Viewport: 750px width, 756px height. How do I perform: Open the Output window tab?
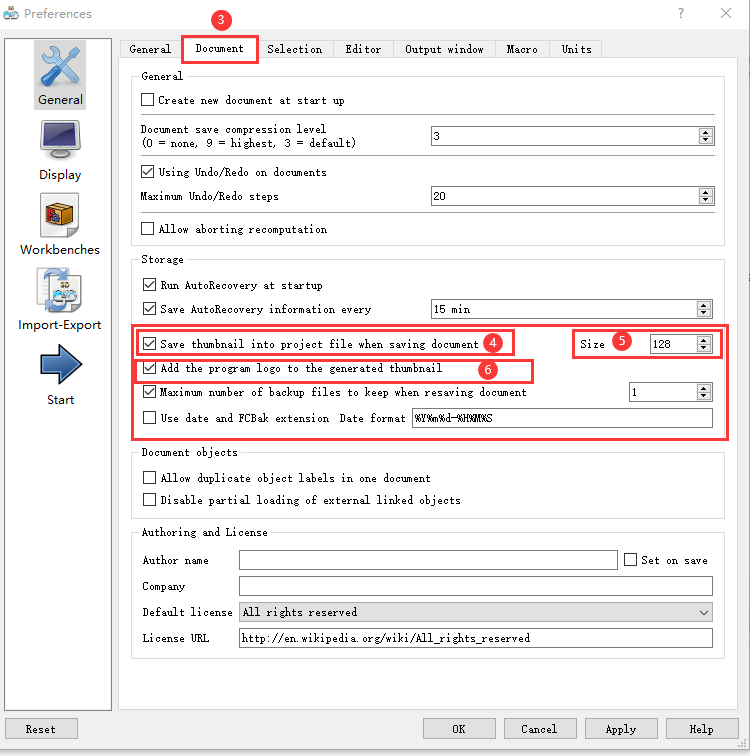444,49
